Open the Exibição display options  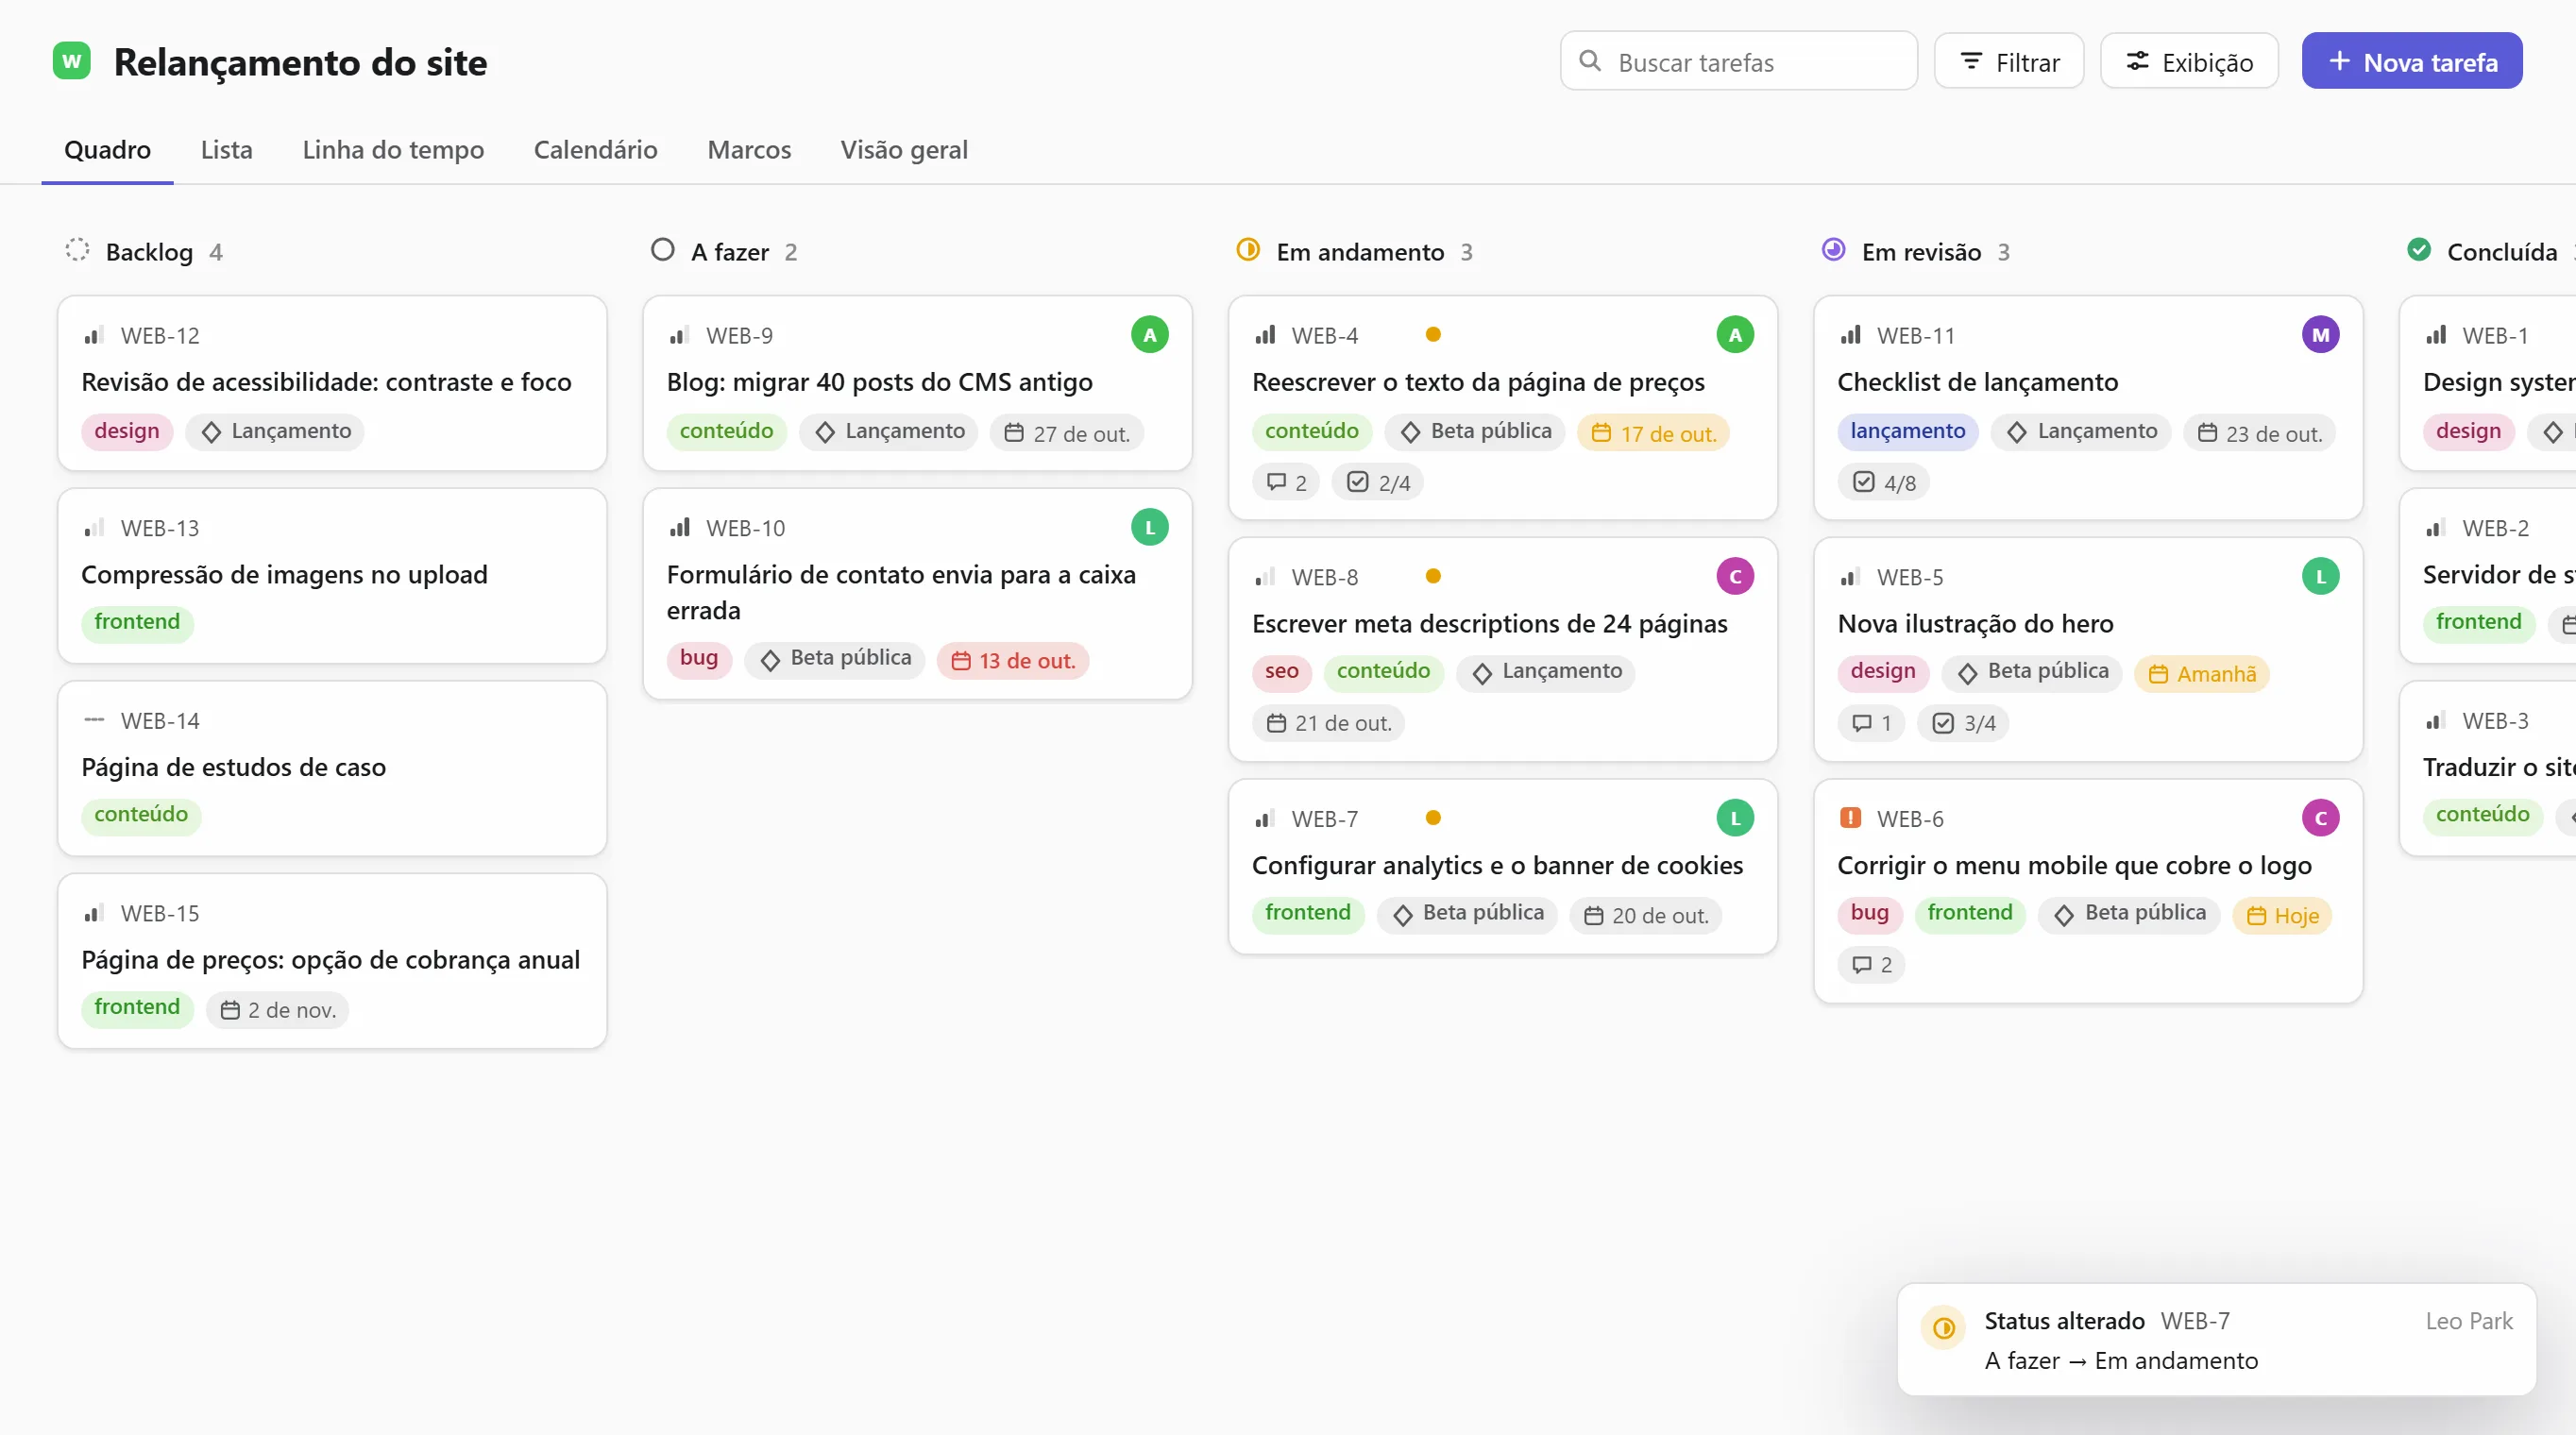pos(2189,61)
